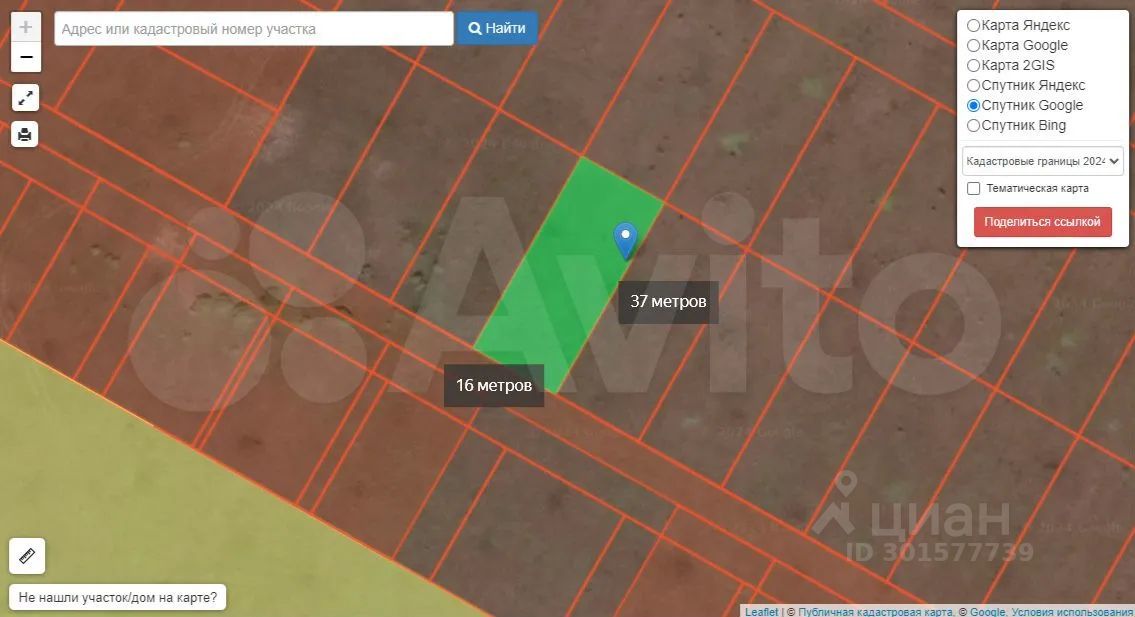Open Google attribution link
The height and width of the screenshot is (617, 1135).
click(987, 612)
